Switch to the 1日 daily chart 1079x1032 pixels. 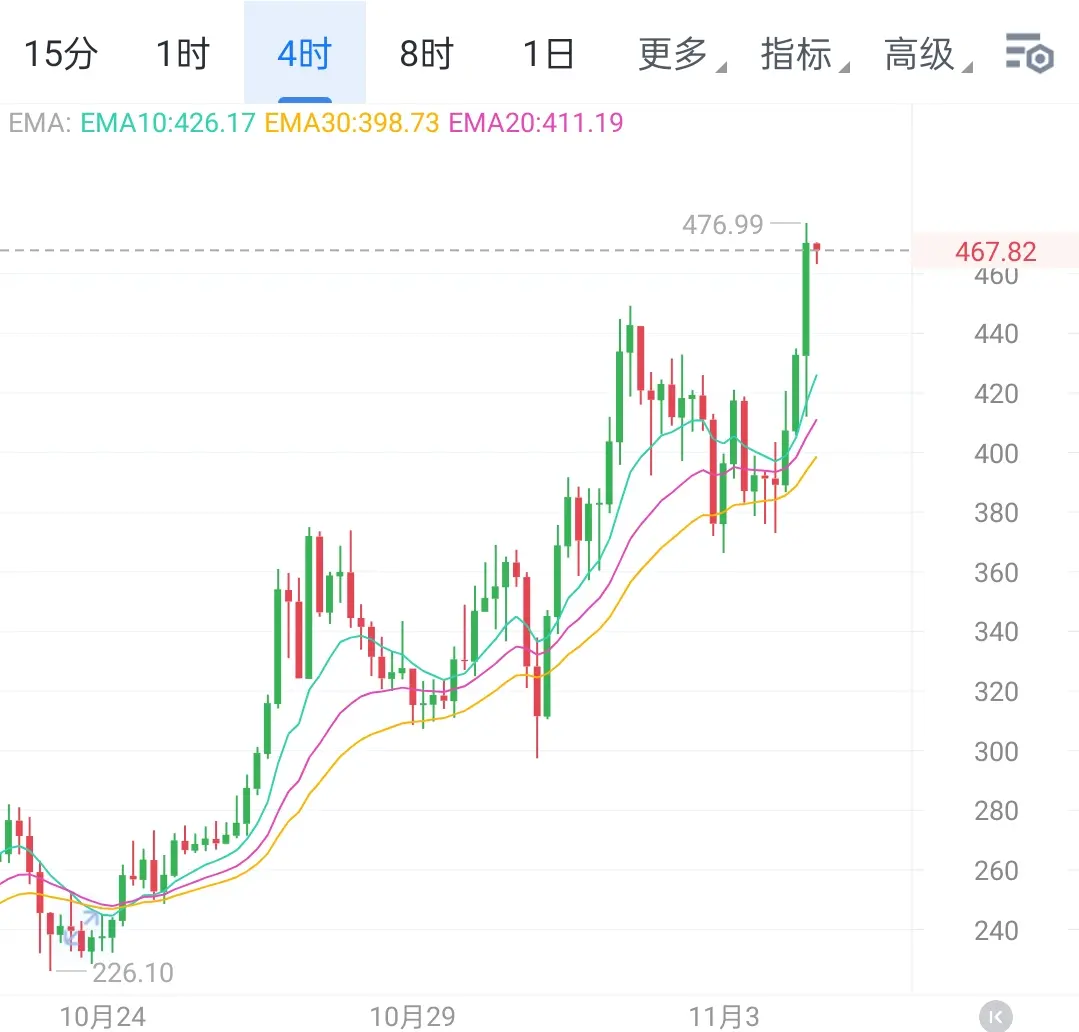click(x=548, y=54)
